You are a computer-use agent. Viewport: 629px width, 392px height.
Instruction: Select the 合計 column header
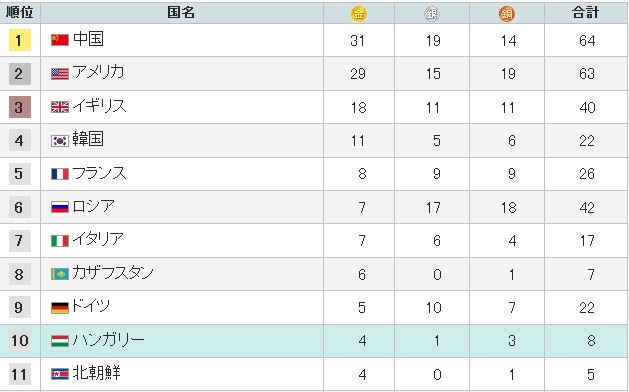click(585, 12)
